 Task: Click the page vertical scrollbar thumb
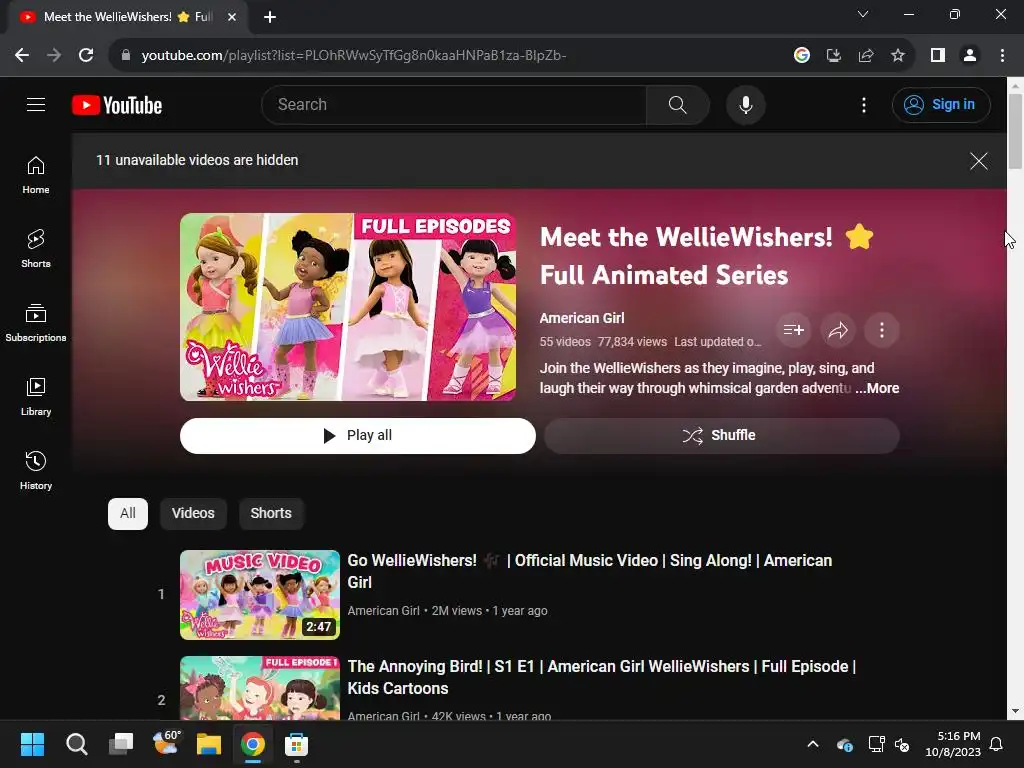point(1015,131)
